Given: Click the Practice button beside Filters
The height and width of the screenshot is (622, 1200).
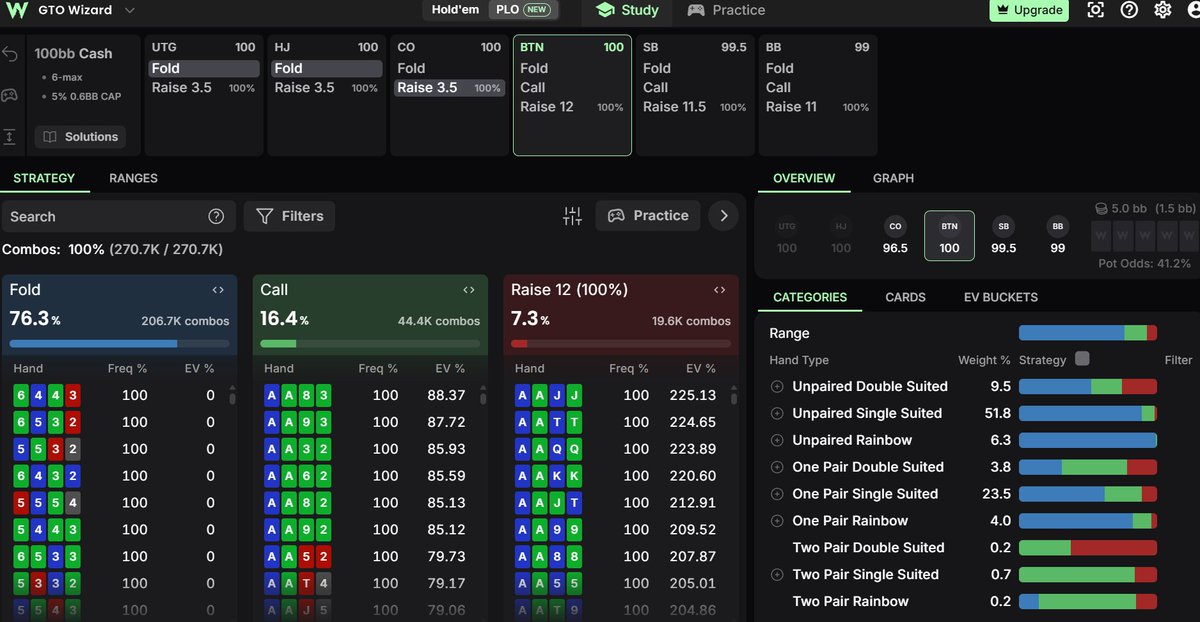Looking at the screenshot, I should [649, 215].
